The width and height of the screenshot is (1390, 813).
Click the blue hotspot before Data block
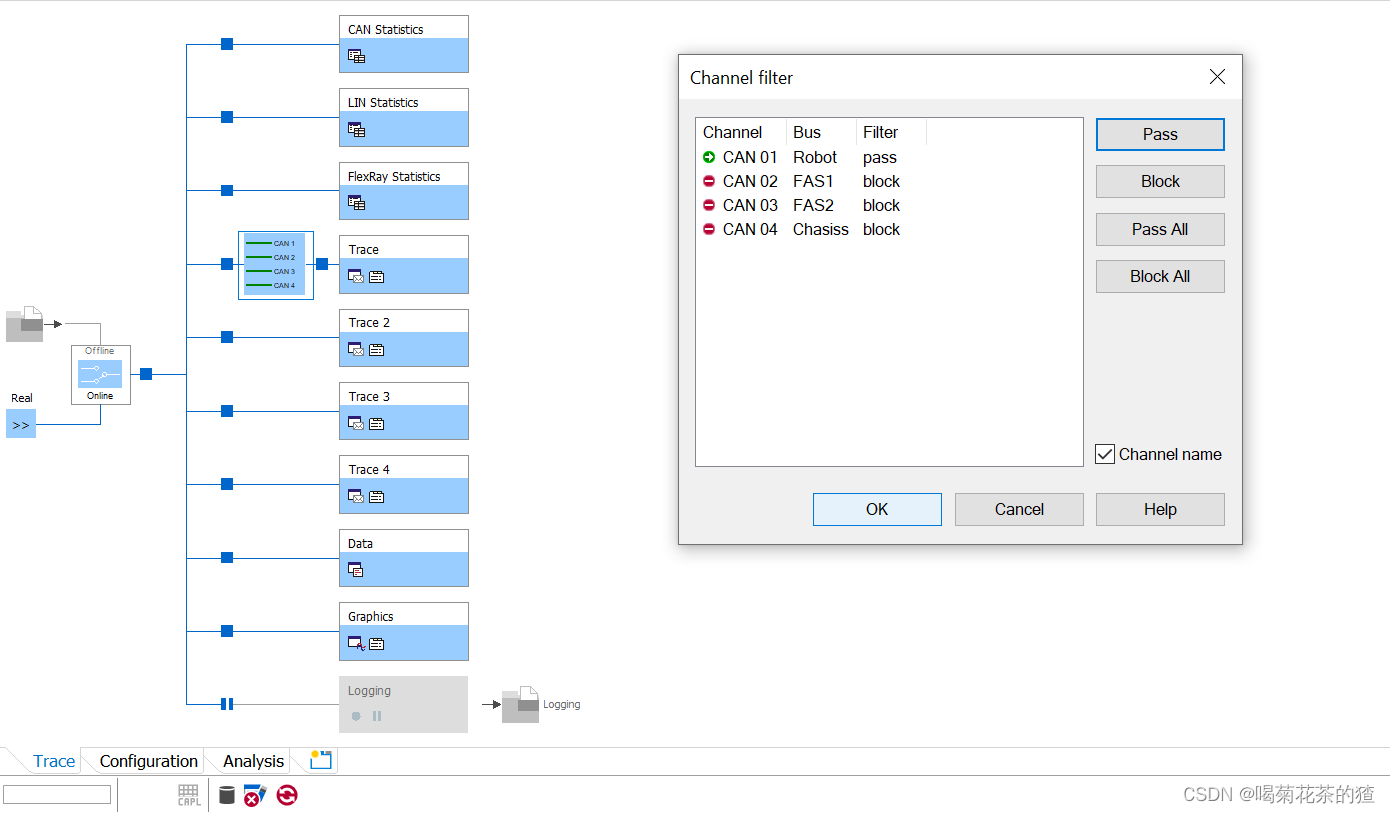point(227,557)
